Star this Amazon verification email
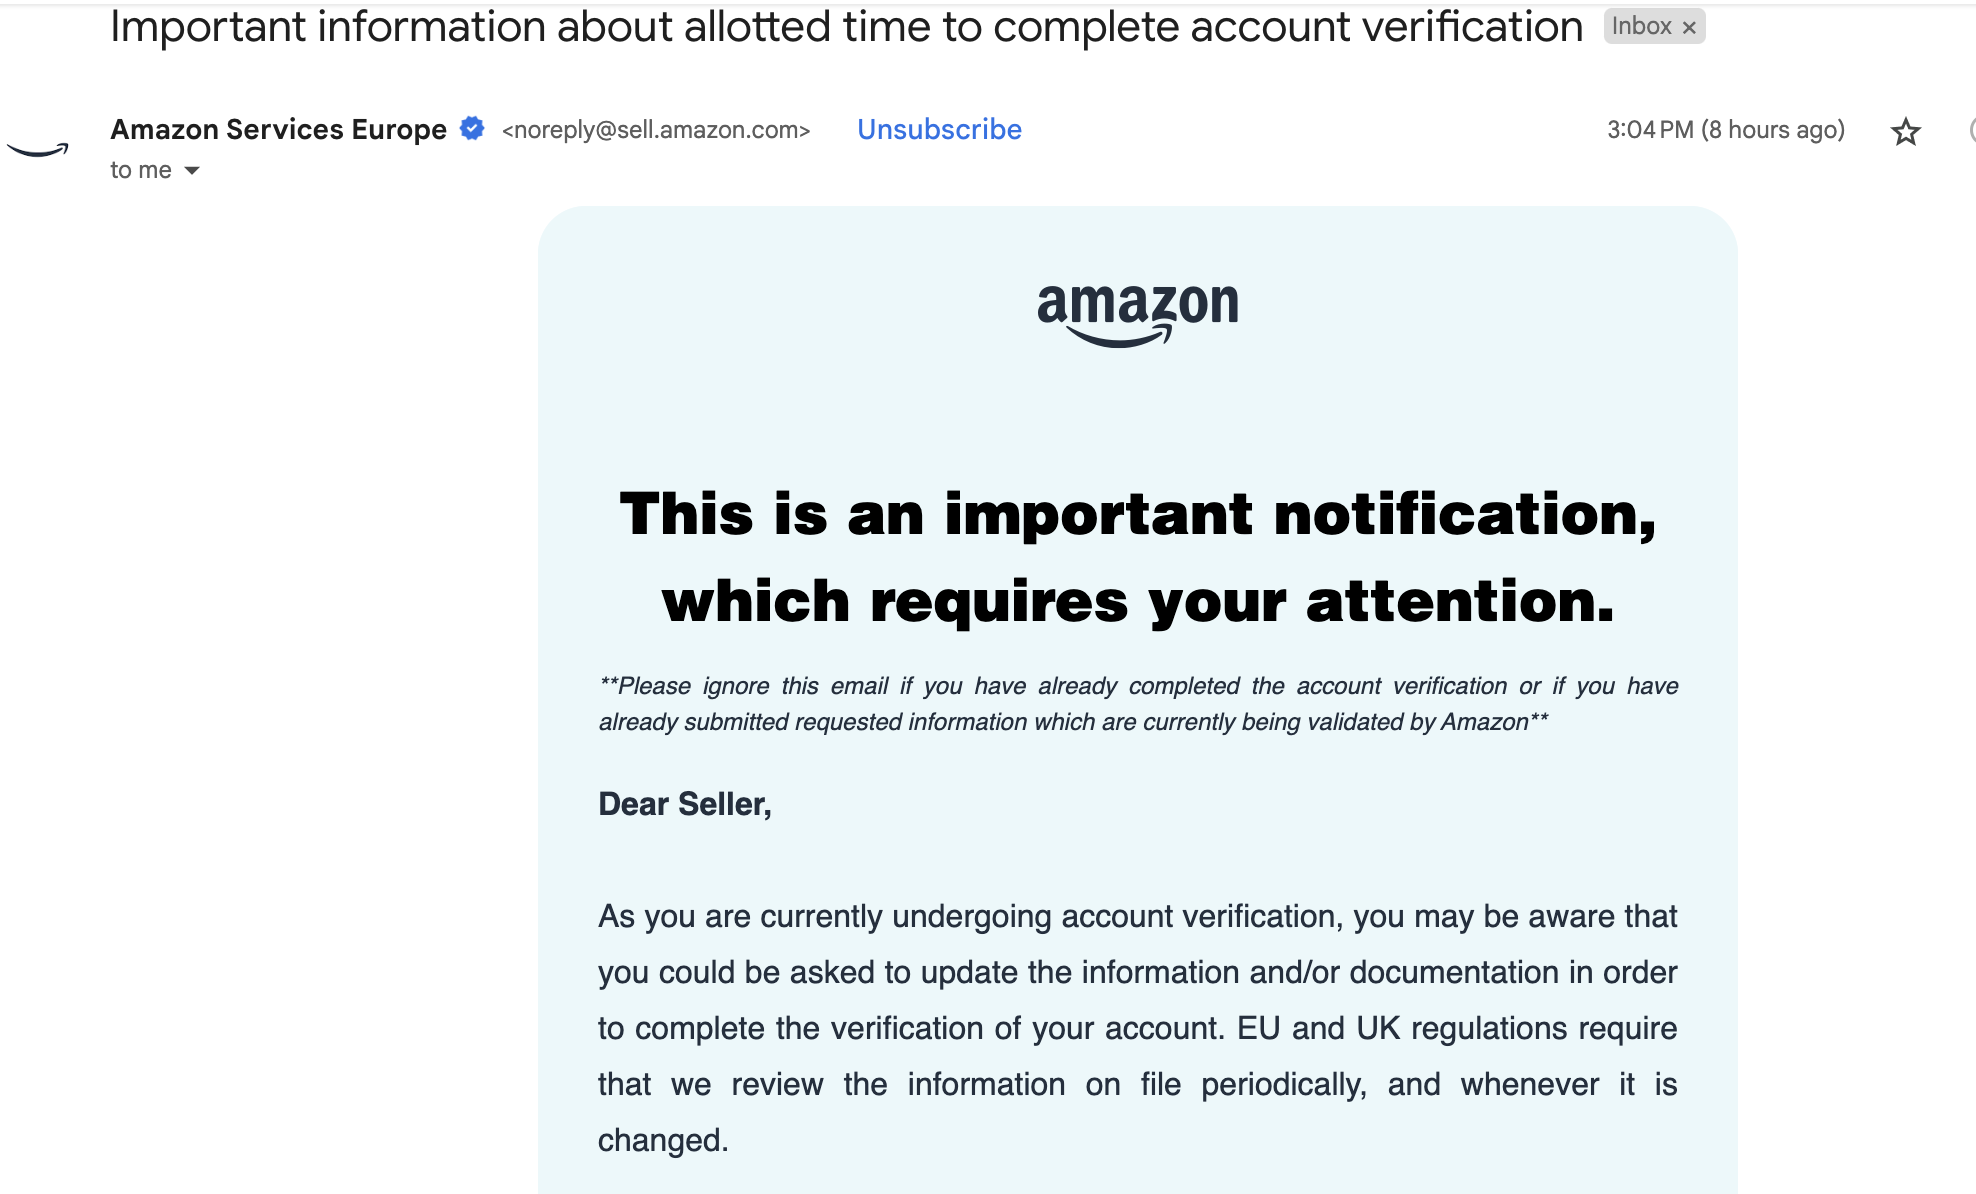Viewport: 1976px width, 1194px height. coord(1905,131)
